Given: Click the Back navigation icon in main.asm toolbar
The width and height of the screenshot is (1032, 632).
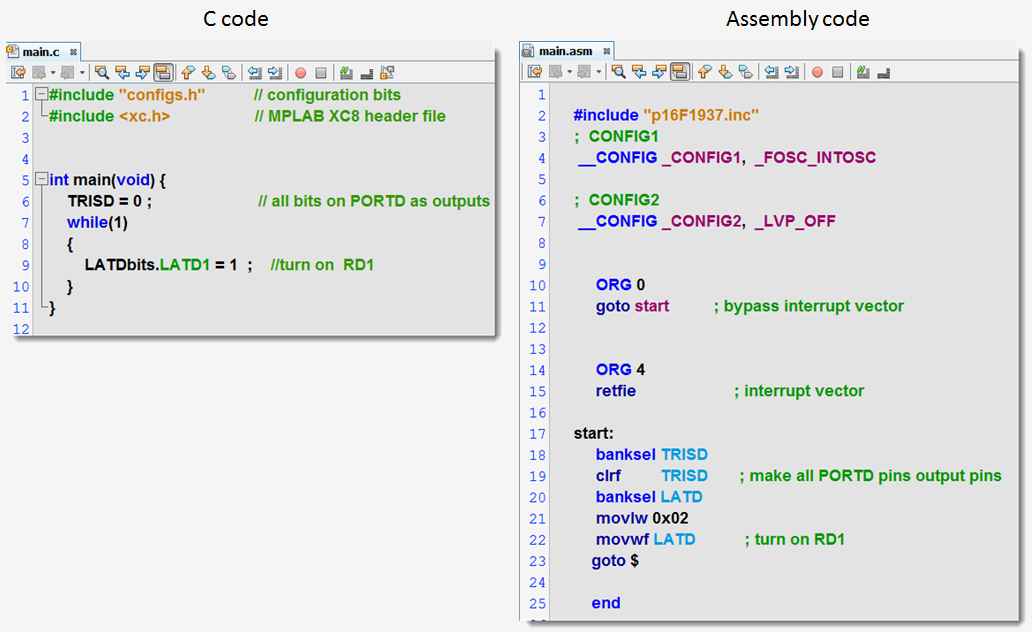Looking at the screenshot, I should click(x=555, y=71).
